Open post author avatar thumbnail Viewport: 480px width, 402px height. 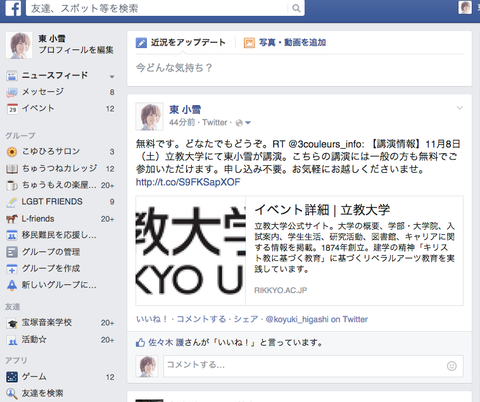pyautogui.click(x=149, y=116)
